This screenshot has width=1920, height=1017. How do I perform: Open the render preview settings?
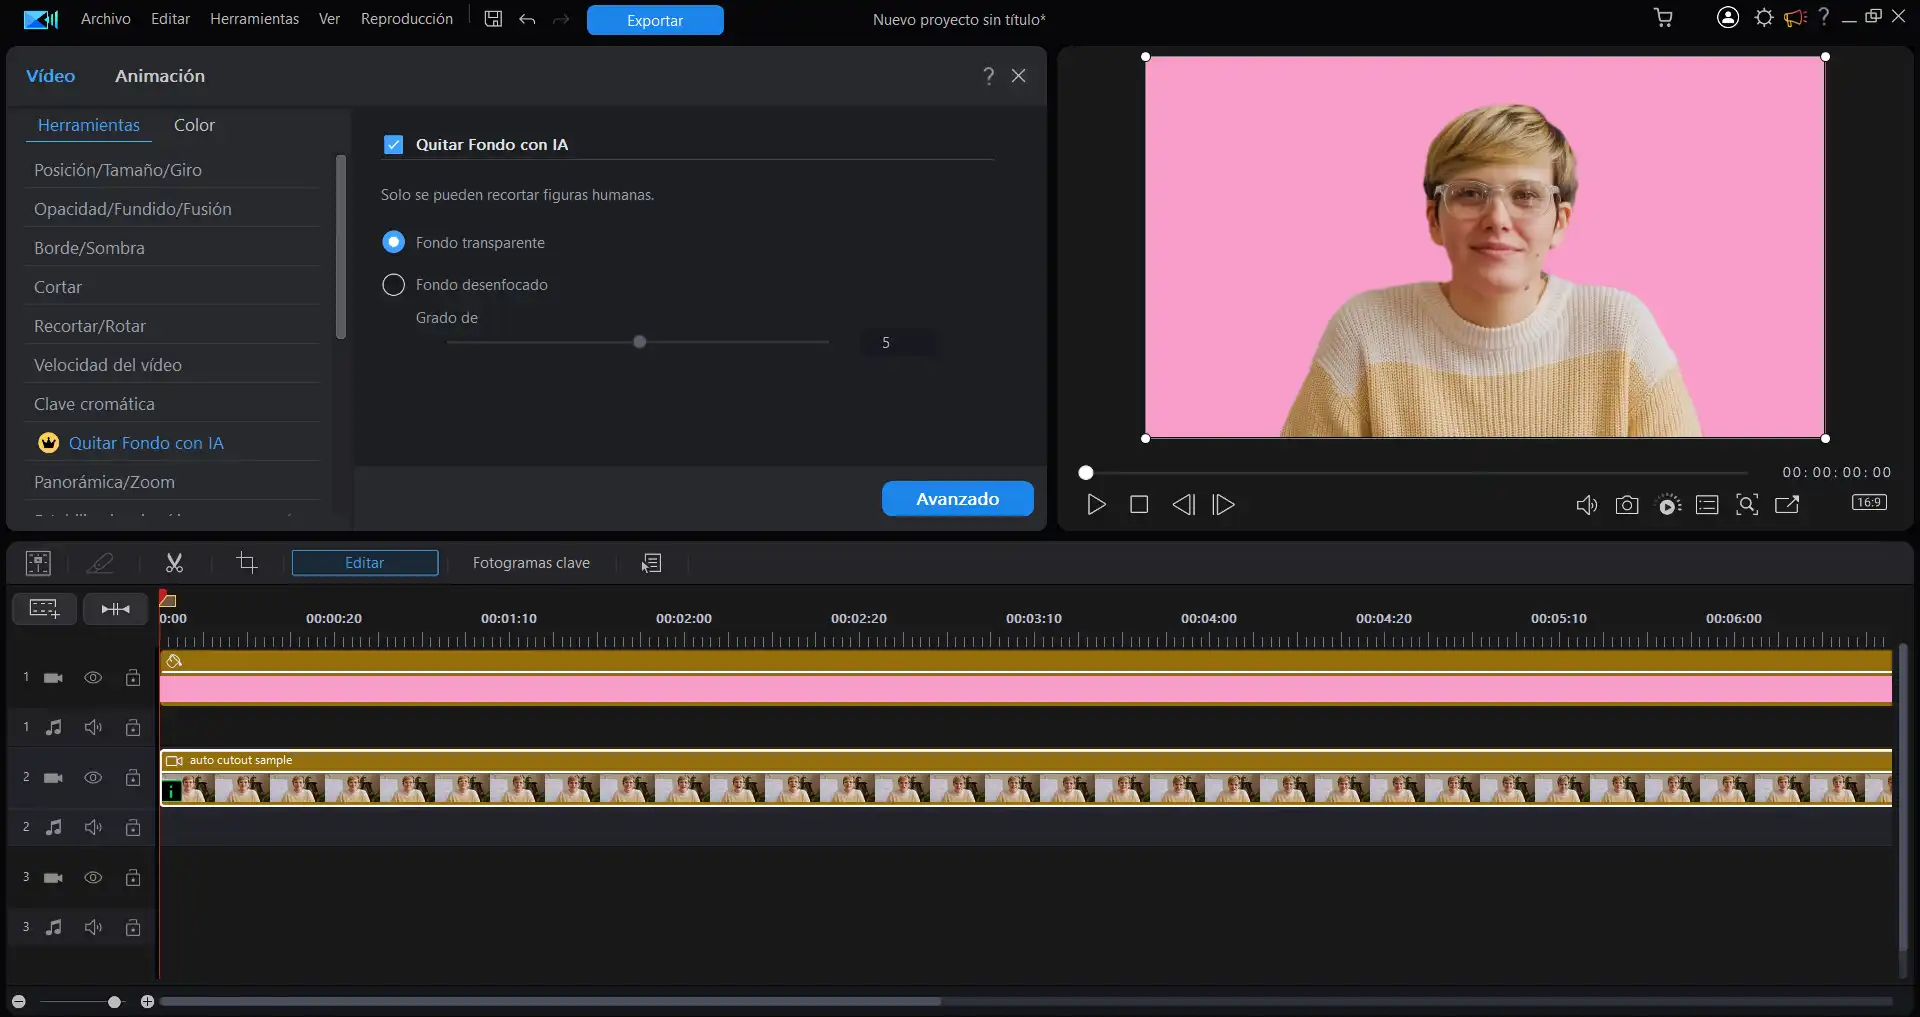[x=1668, y=505]
